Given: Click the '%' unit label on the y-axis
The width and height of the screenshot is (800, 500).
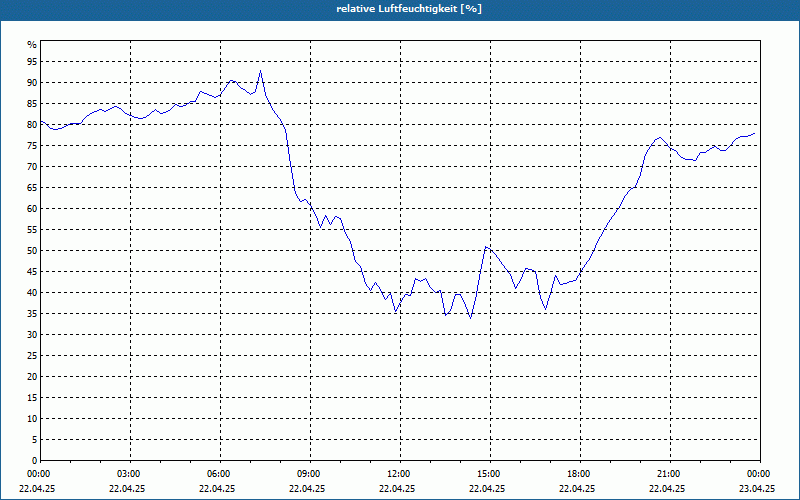Looking at the screenshot, I should (x=32, y=45).
